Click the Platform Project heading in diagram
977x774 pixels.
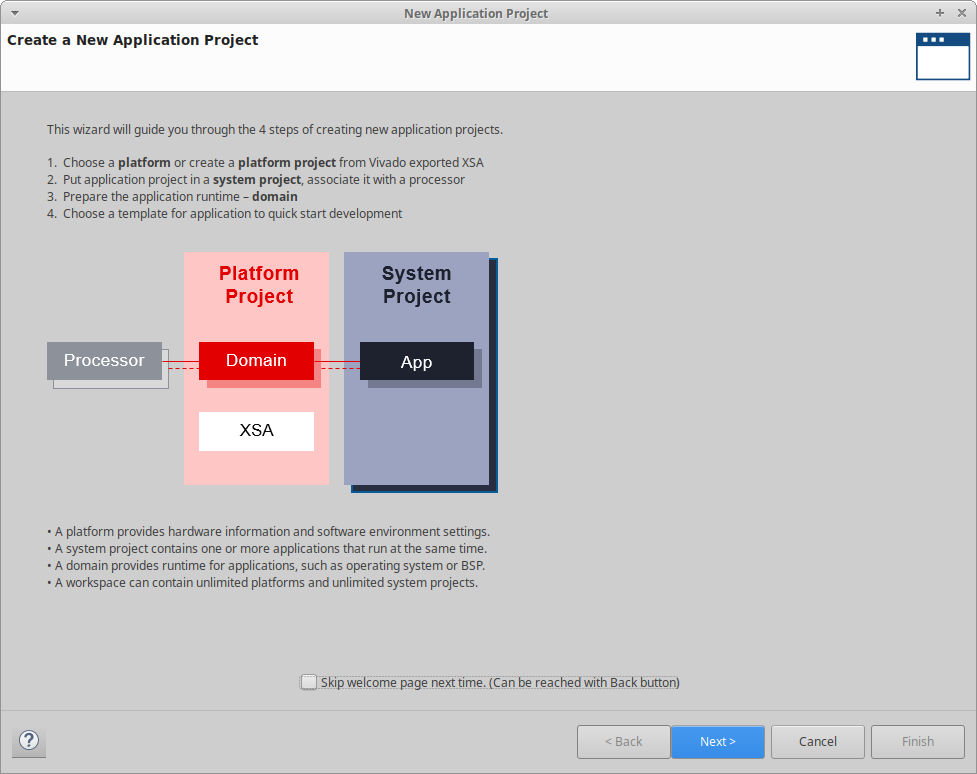point(259,285)
